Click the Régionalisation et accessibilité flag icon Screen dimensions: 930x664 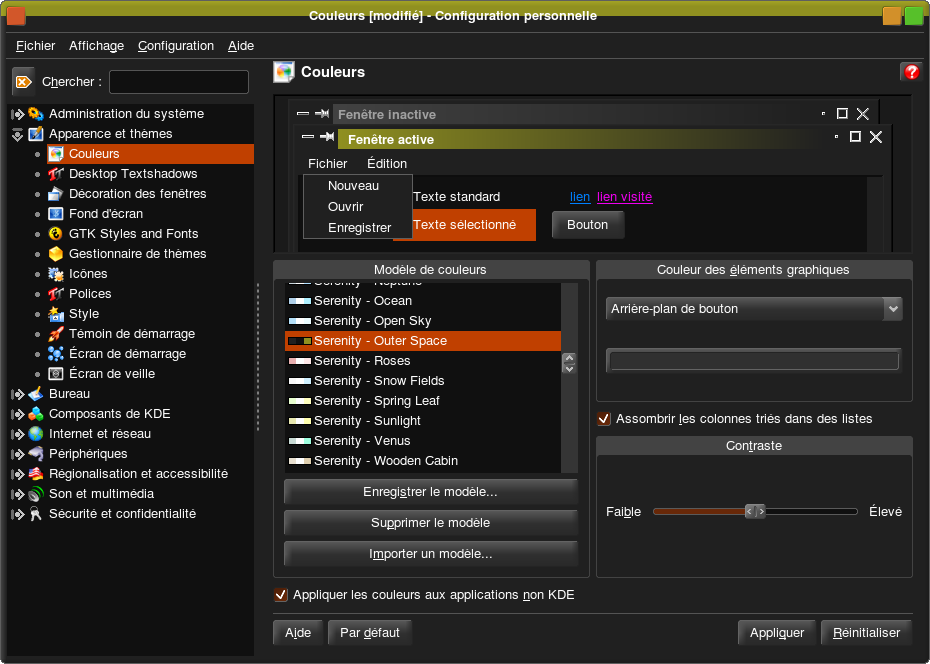(x=36, y=474)
